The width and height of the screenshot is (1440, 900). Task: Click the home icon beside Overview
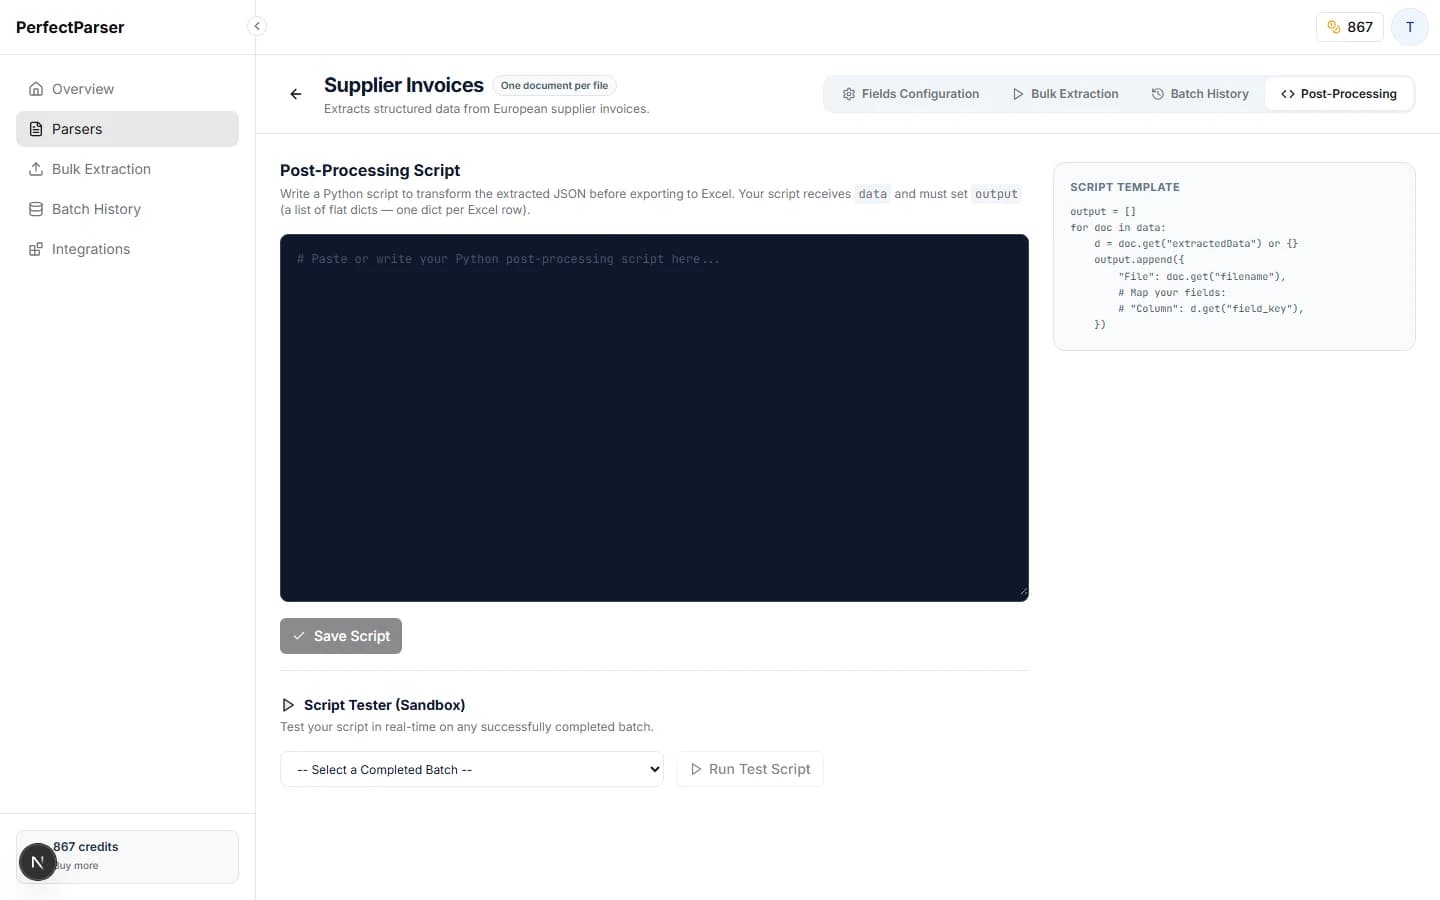pos(36,89)
